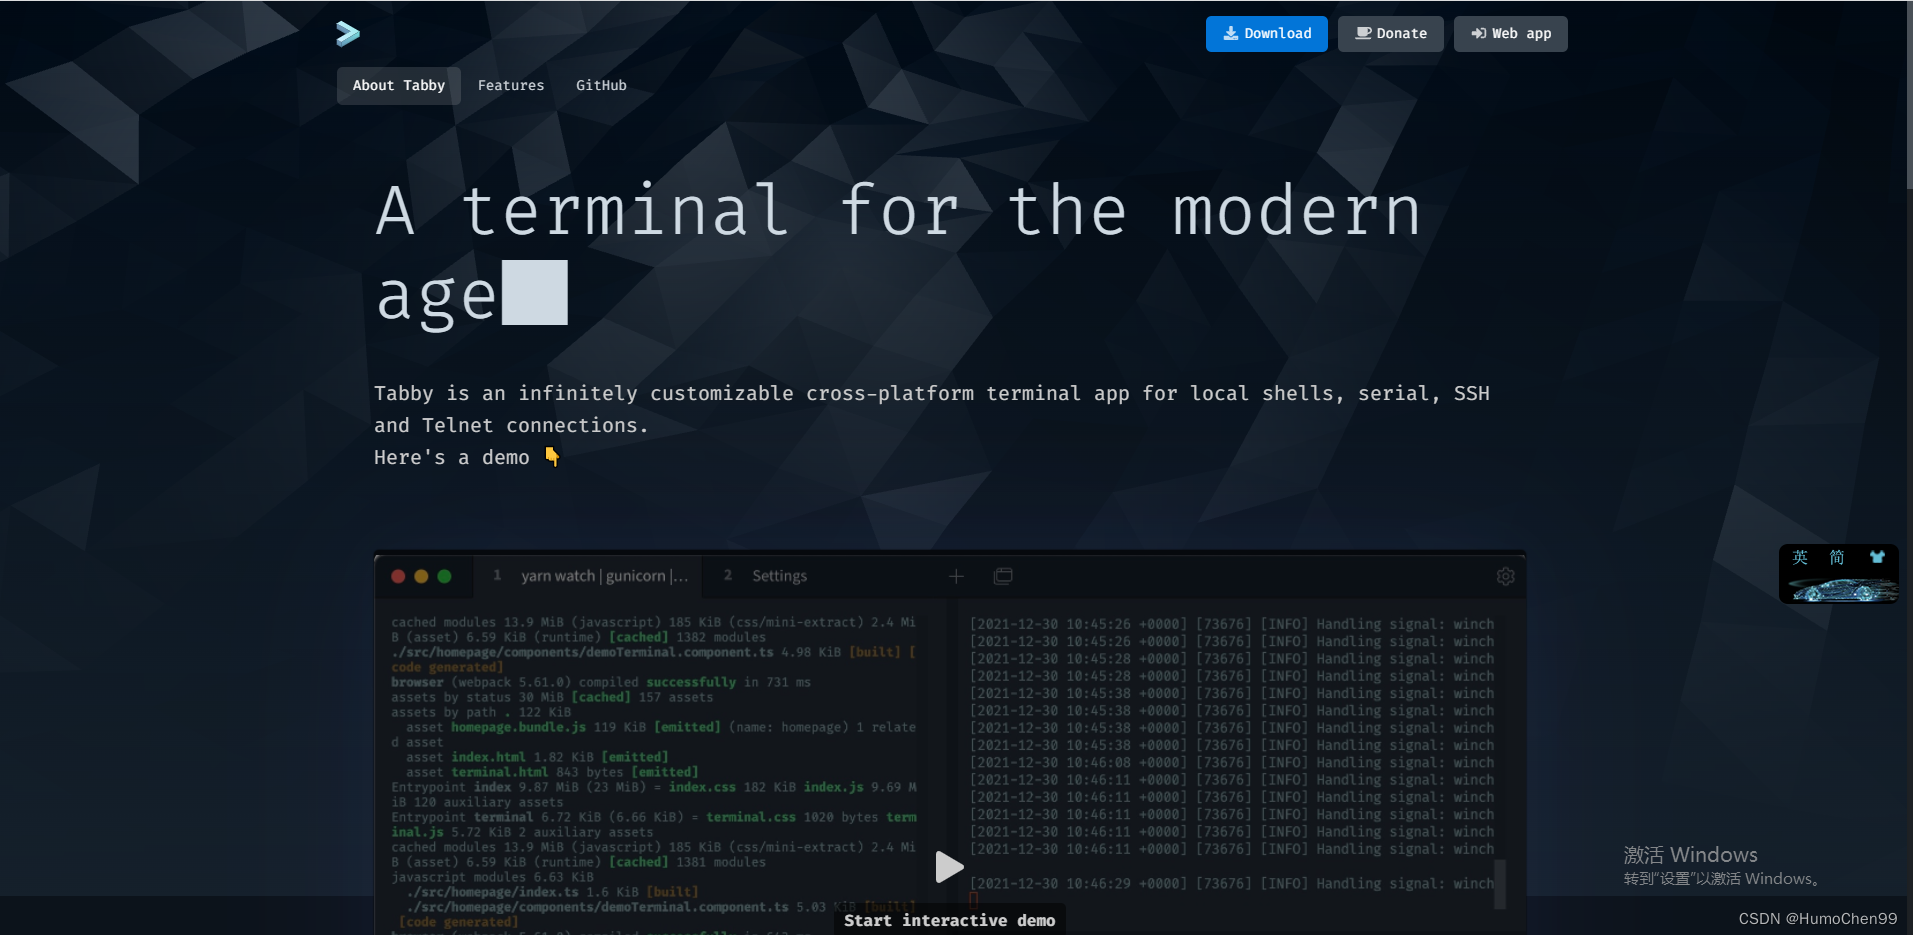Click the red close dot in demo terminal
Viewport: 1913px width, 935px height.
(x=398, y=576)
